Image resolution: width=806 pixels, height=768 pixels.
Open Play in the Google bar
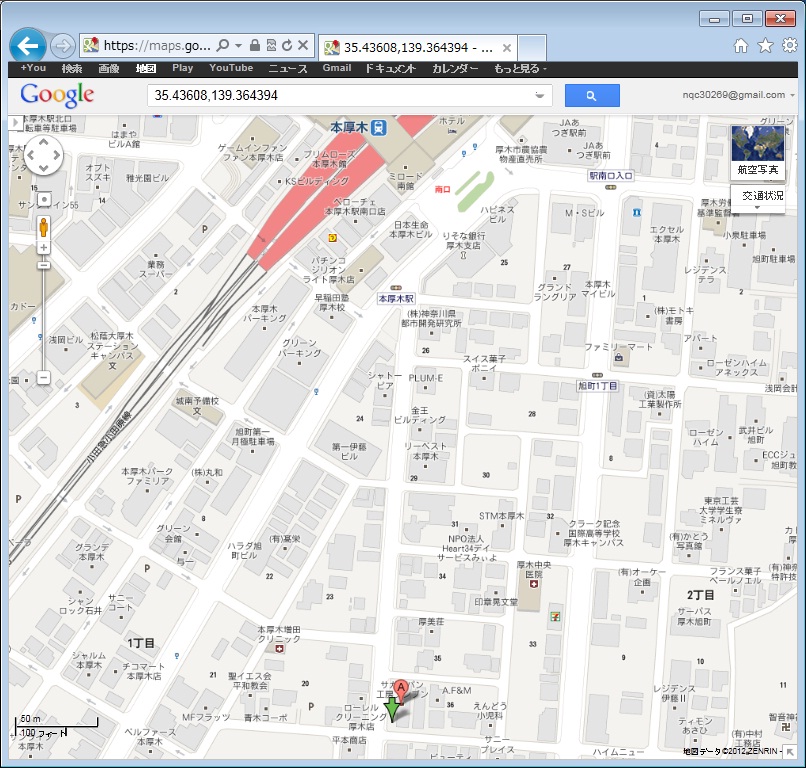(182, 68)
